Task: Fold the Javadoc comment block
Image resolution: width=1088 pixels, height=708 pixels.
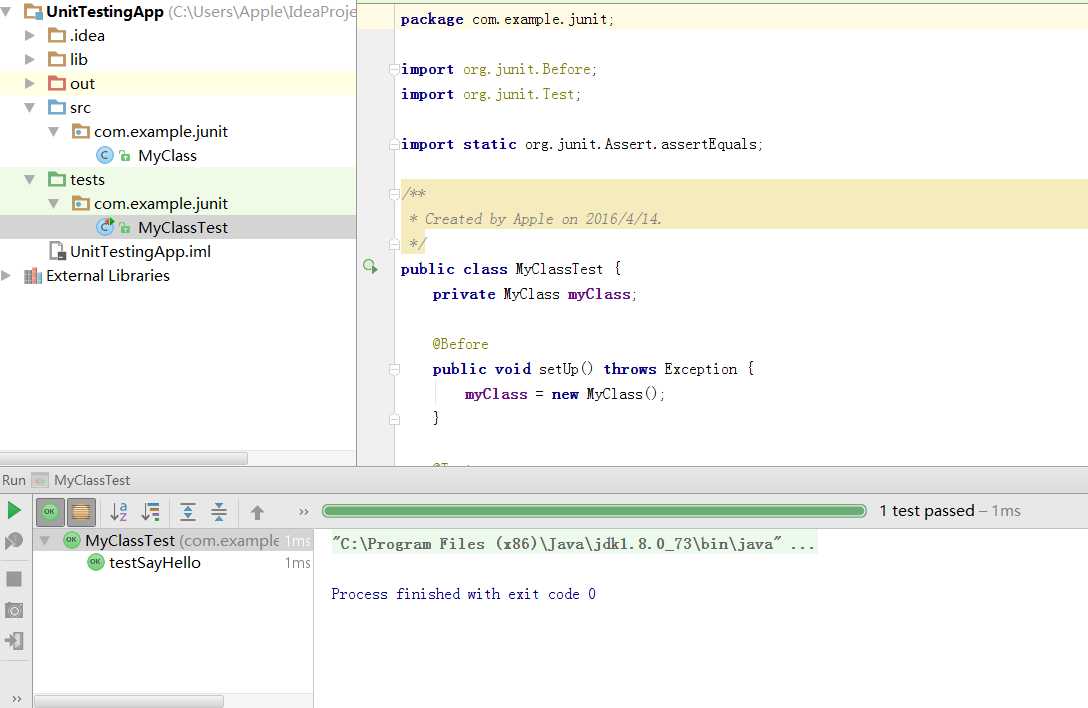Action: 394,194
